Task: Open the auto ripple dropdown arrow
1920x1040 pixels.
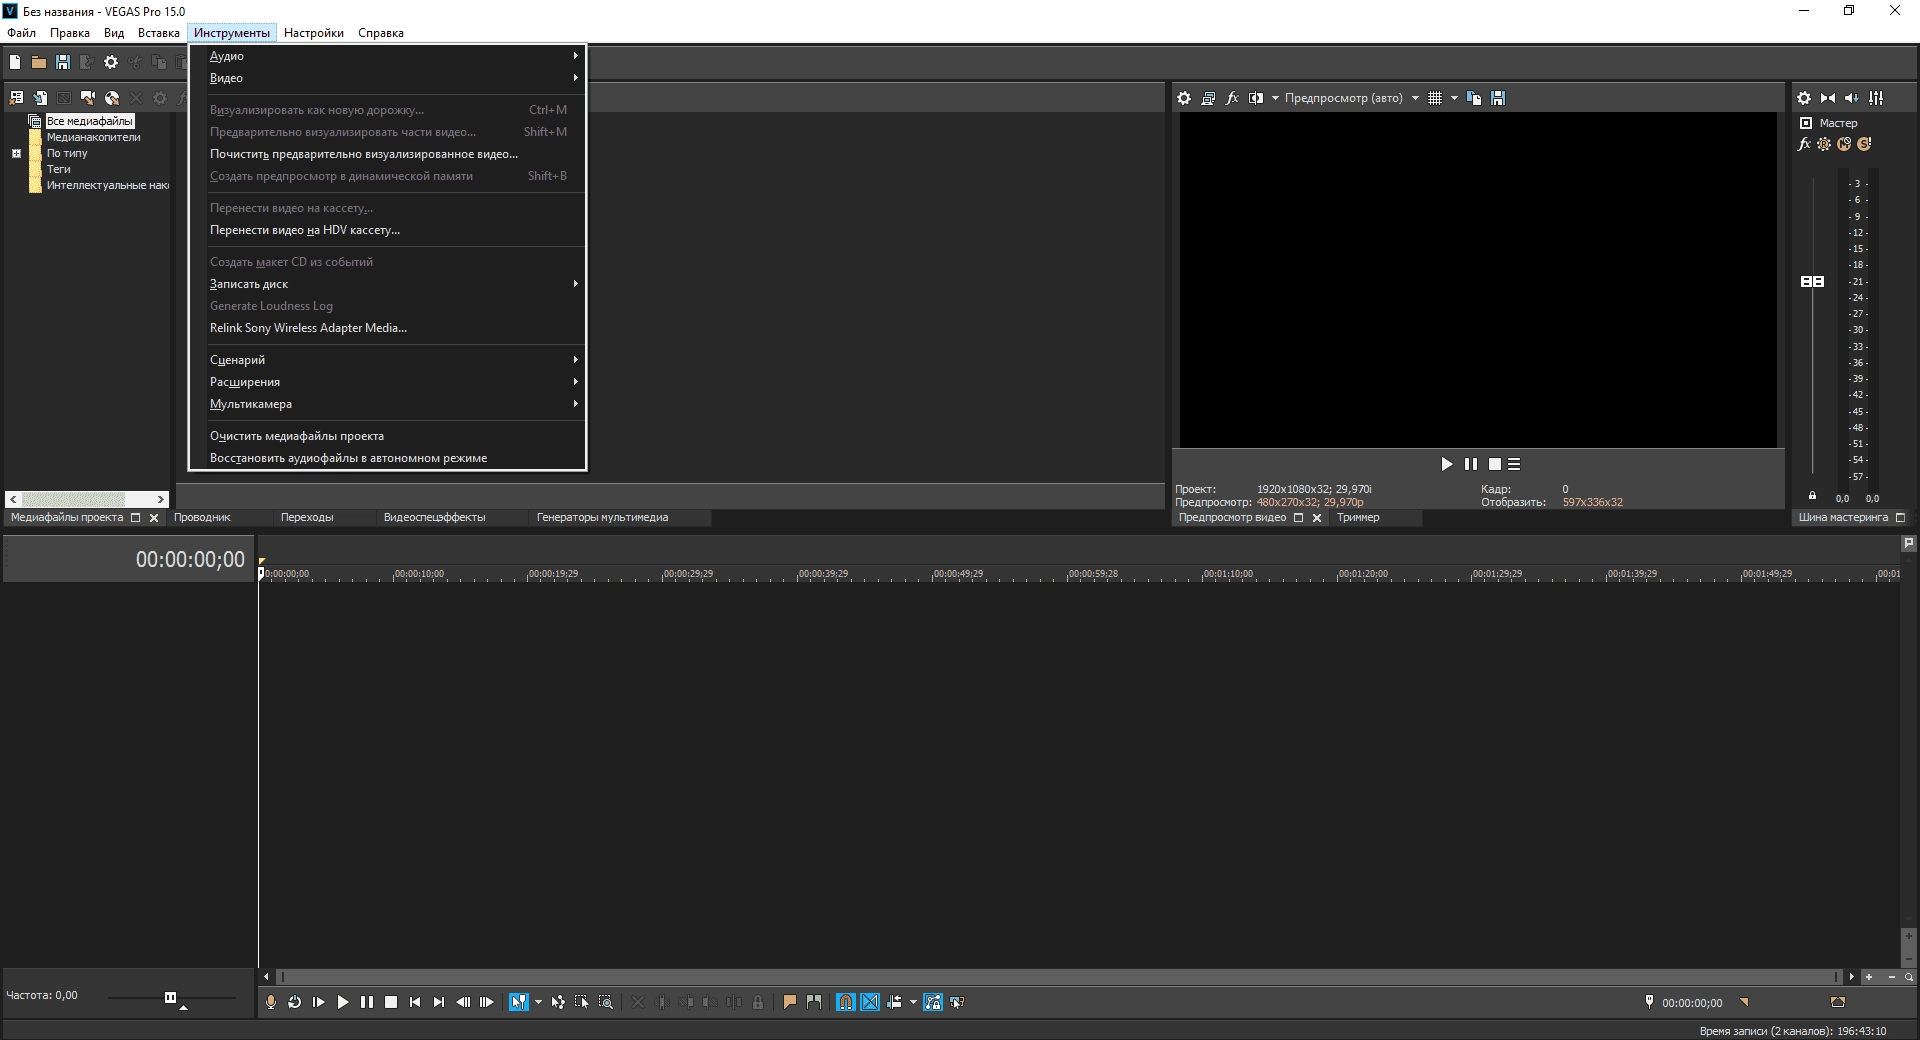Action: (913, 1002)
